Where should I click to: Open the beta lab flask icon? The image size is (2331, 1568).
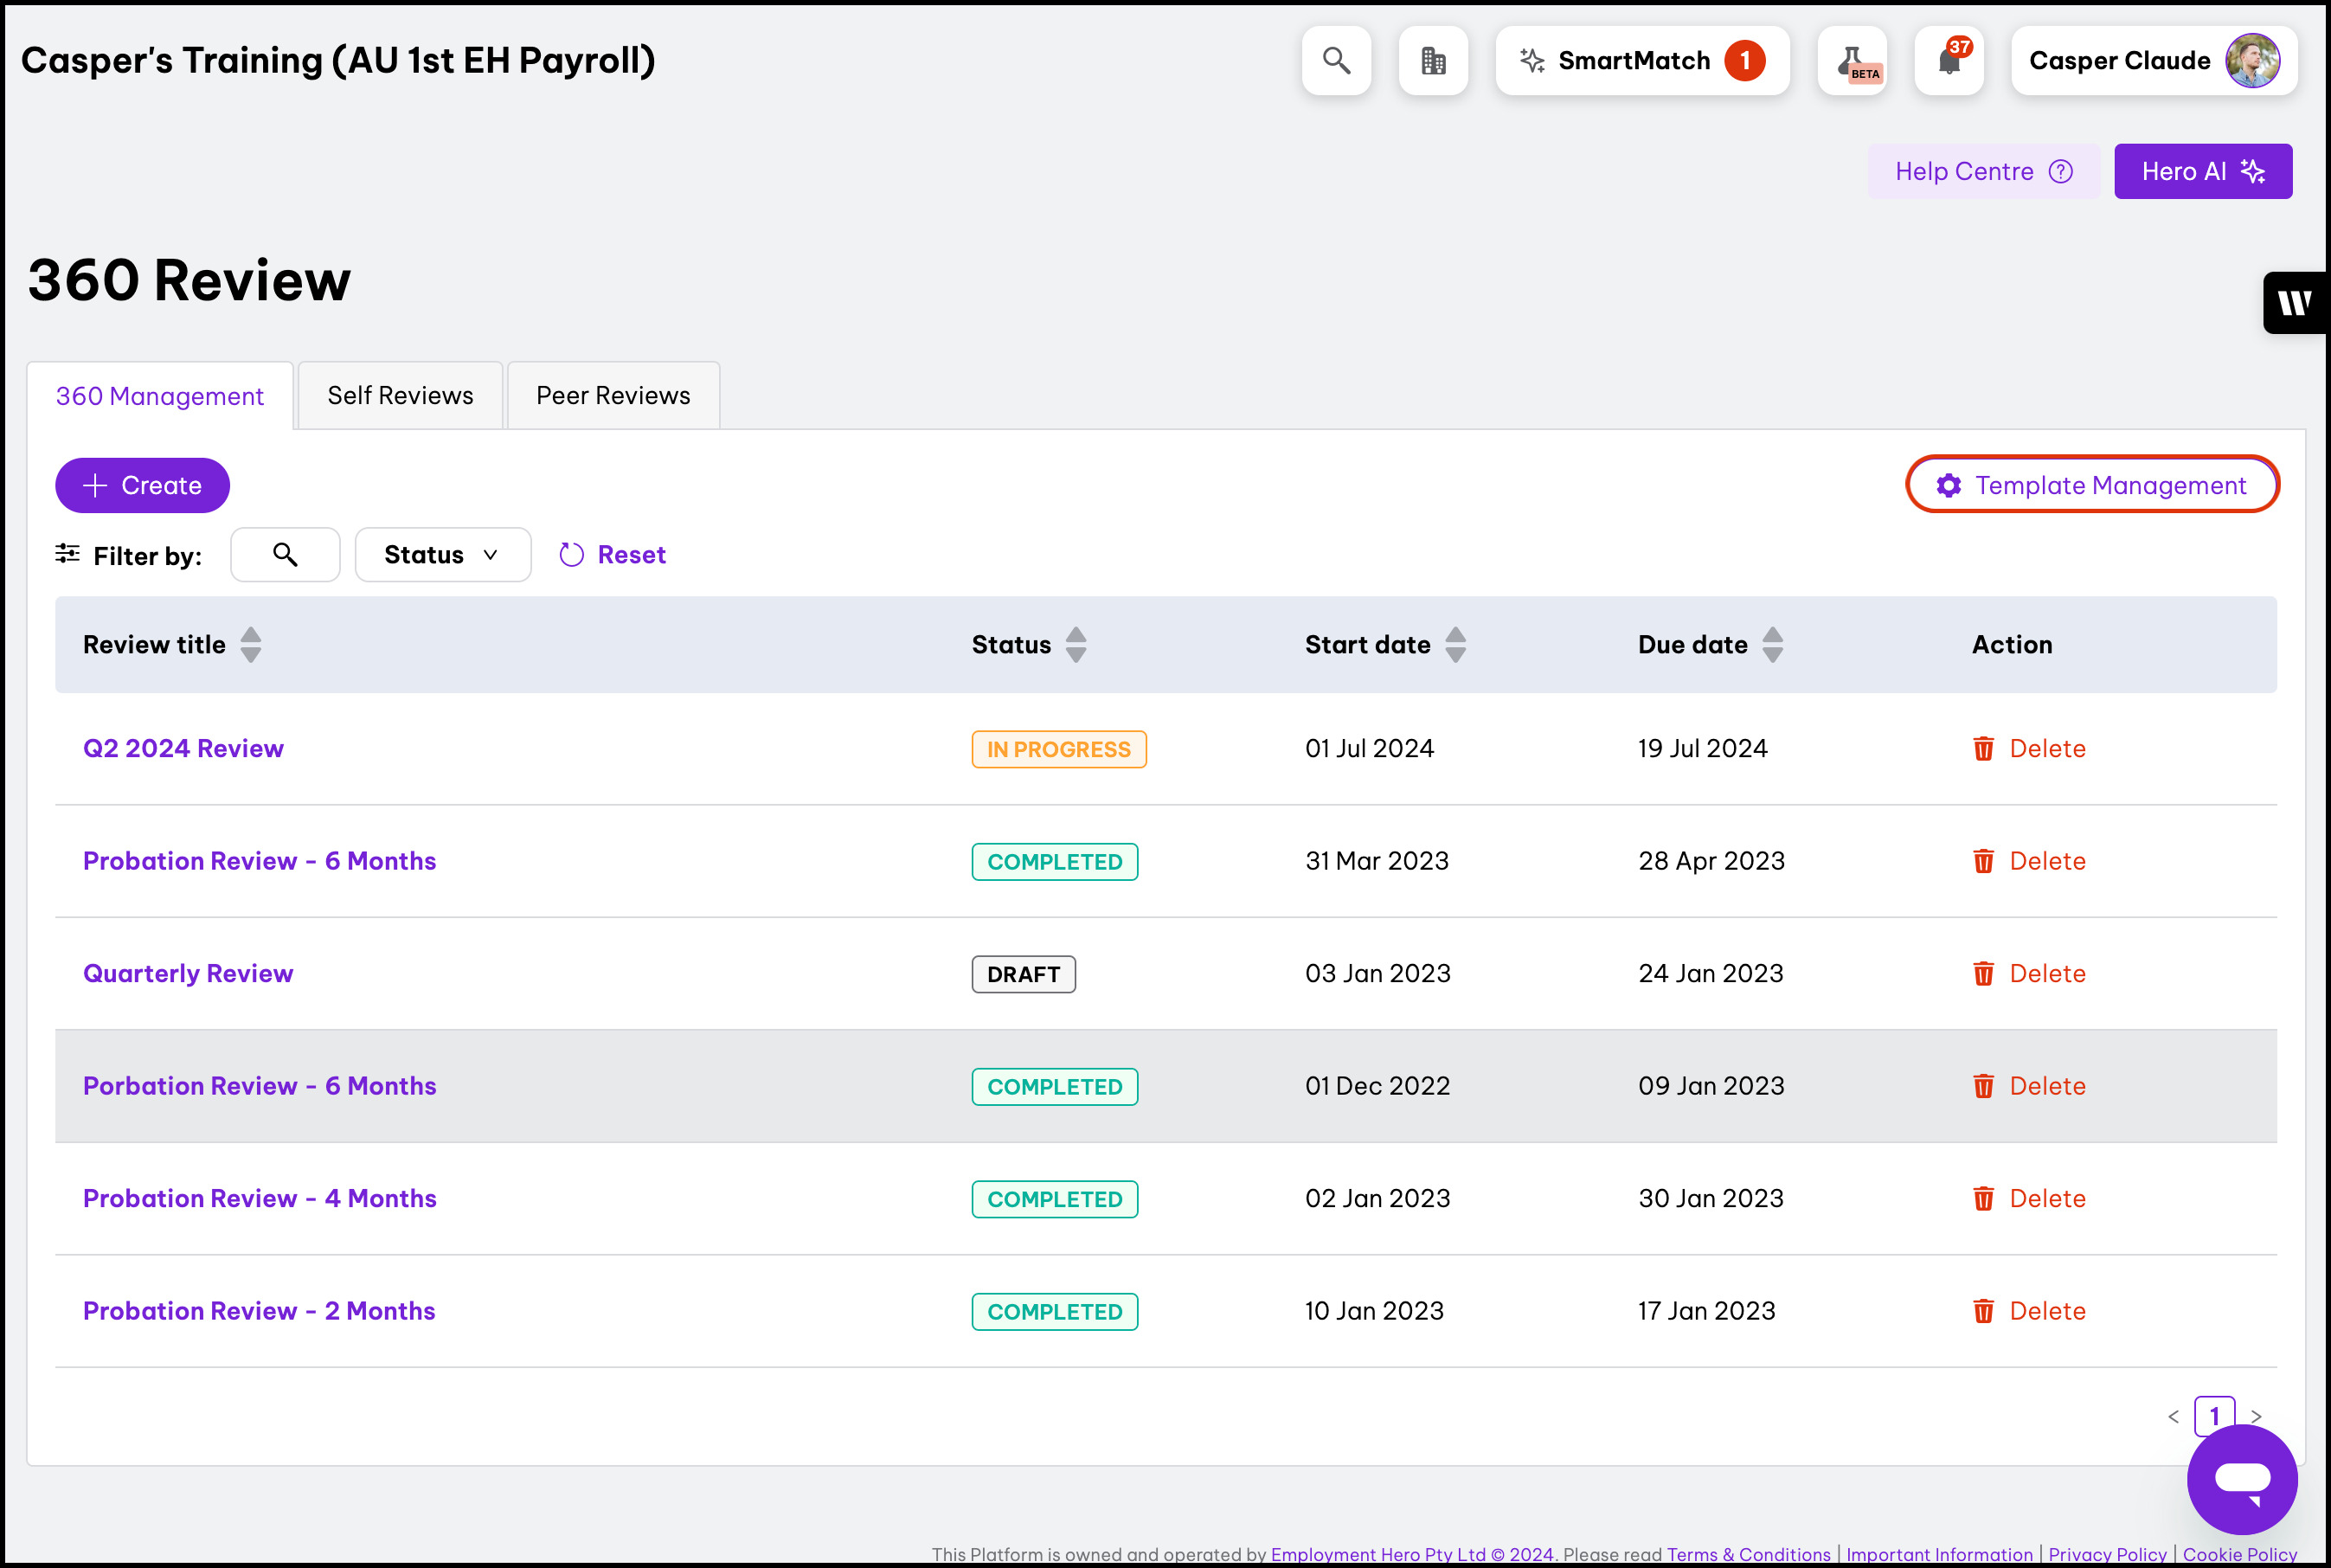pos(1852,61)
